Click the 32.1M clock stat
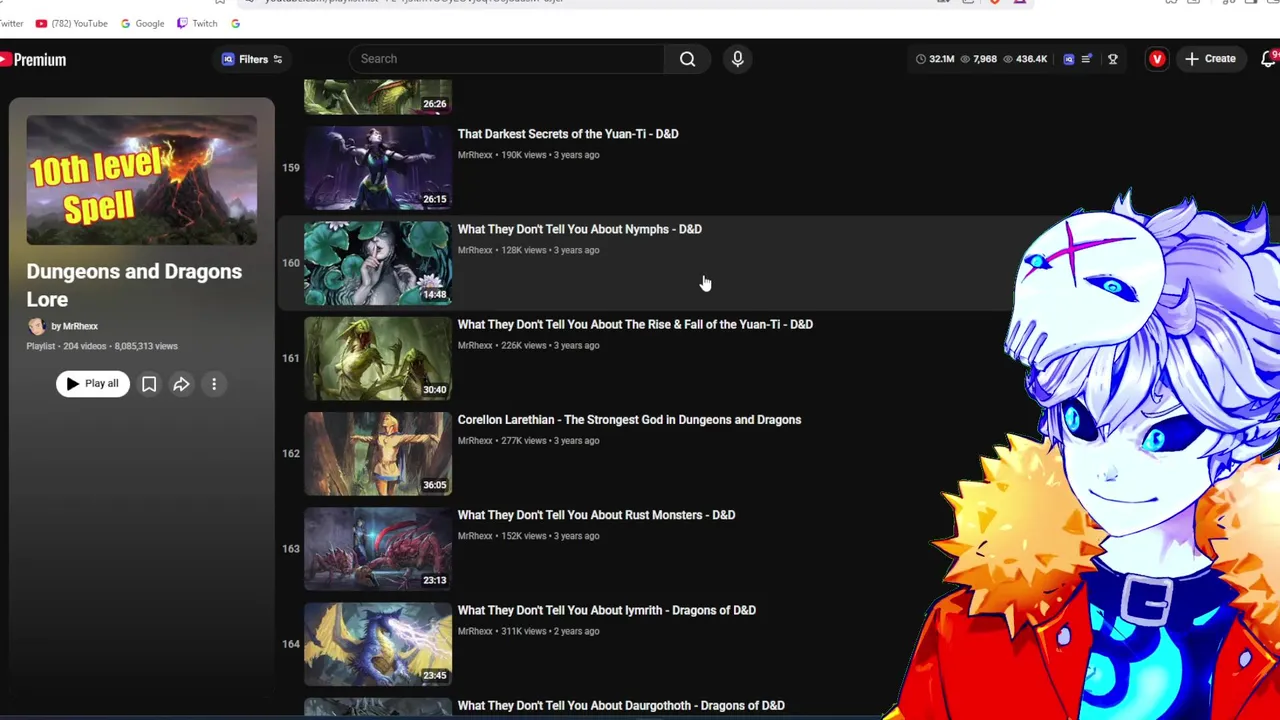 pos(934,59)
